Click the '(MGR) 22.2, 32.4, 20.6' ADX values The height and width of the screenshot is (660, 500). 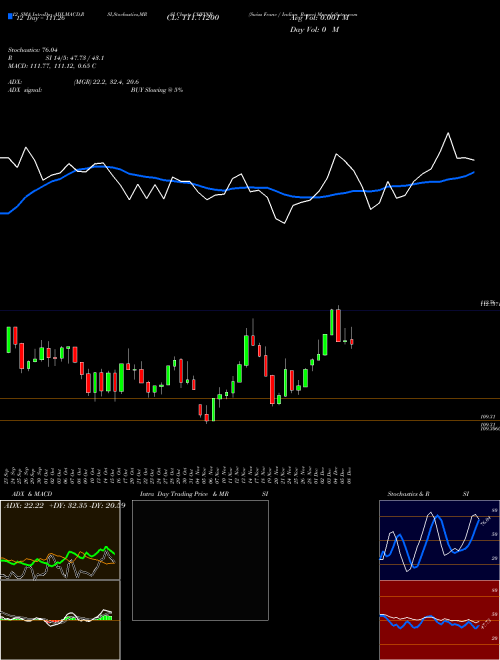[106, 82]
